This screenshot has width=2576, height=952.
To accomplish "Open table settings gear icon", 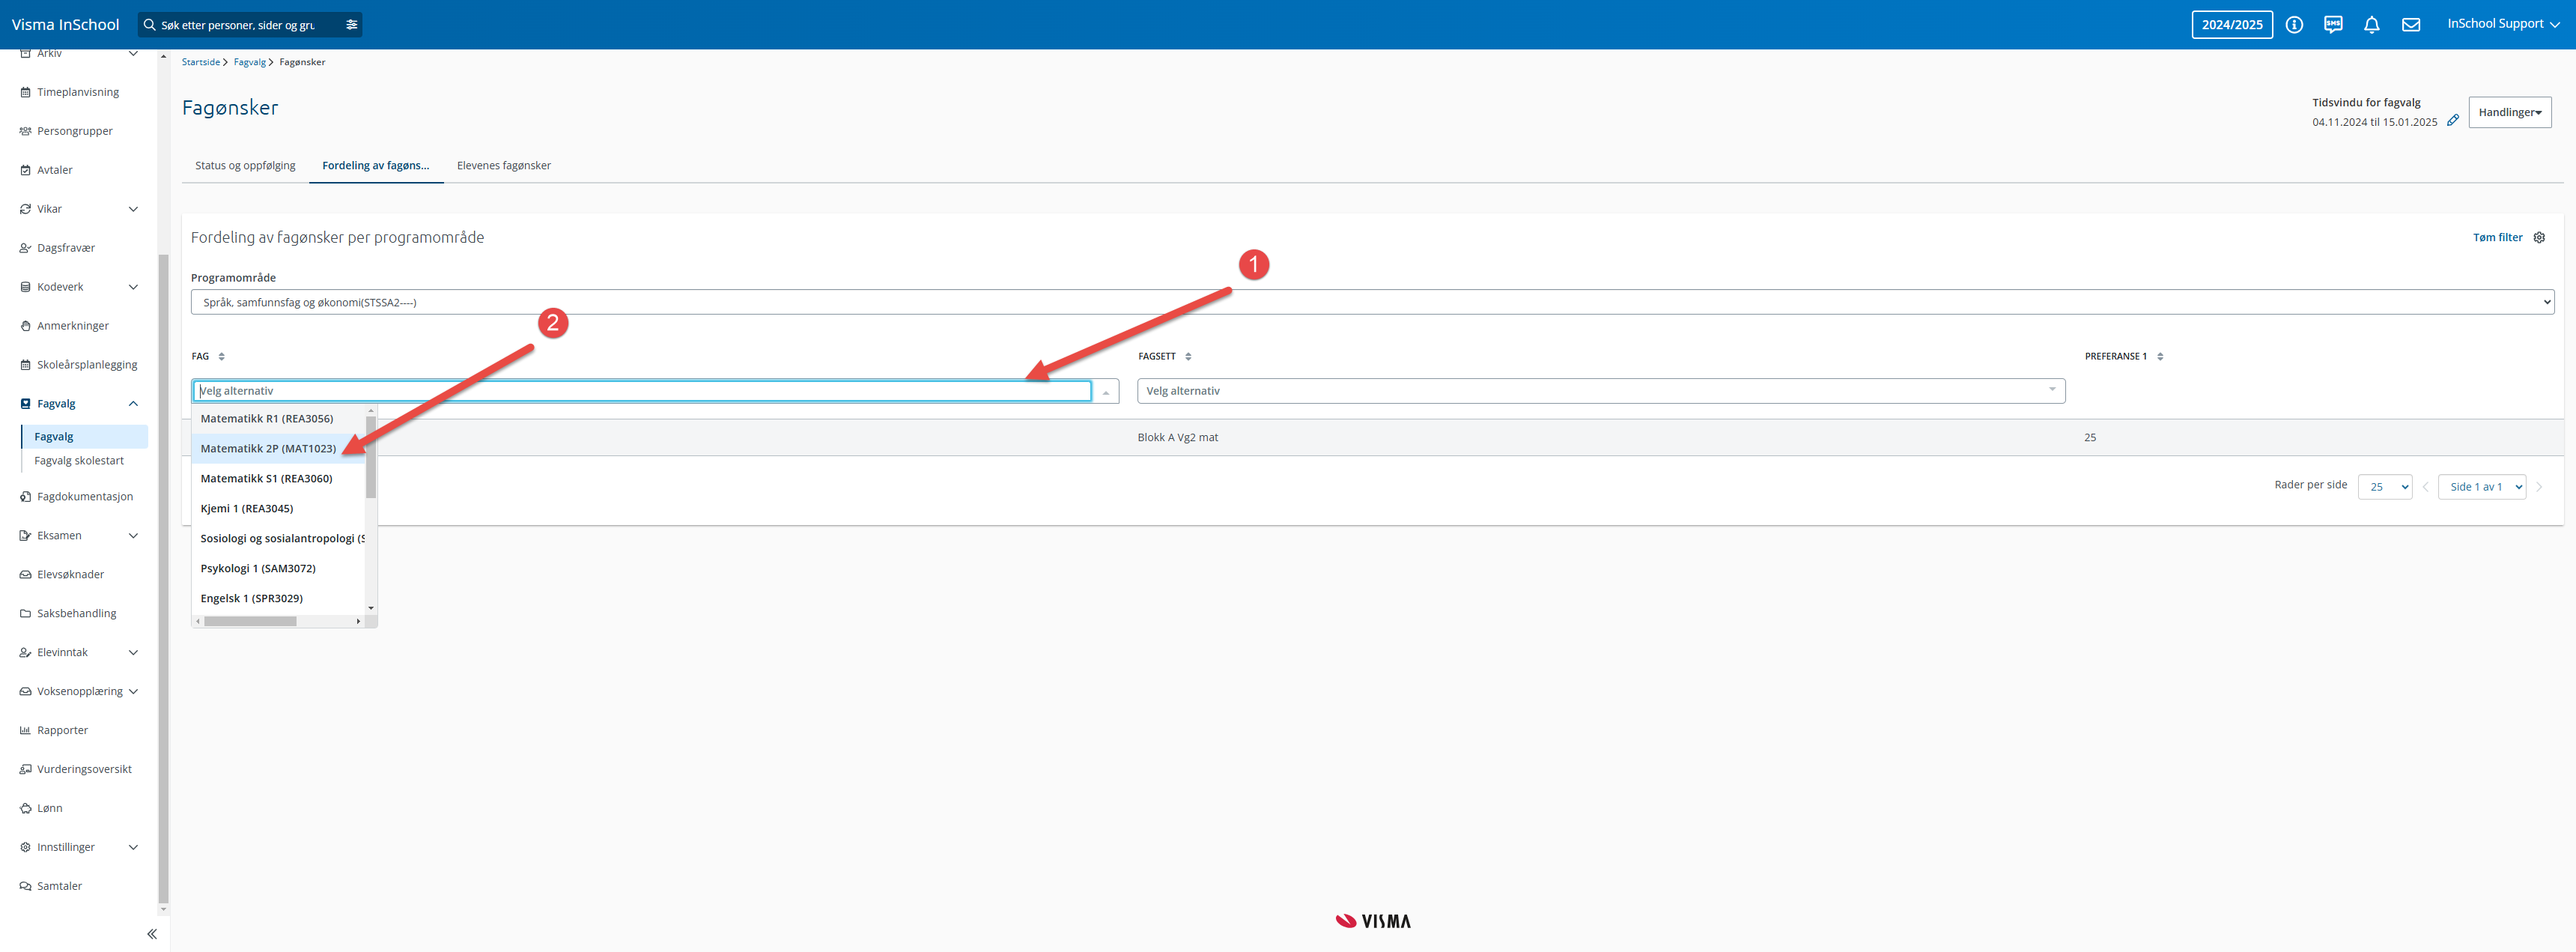I will coord(2539,237).
